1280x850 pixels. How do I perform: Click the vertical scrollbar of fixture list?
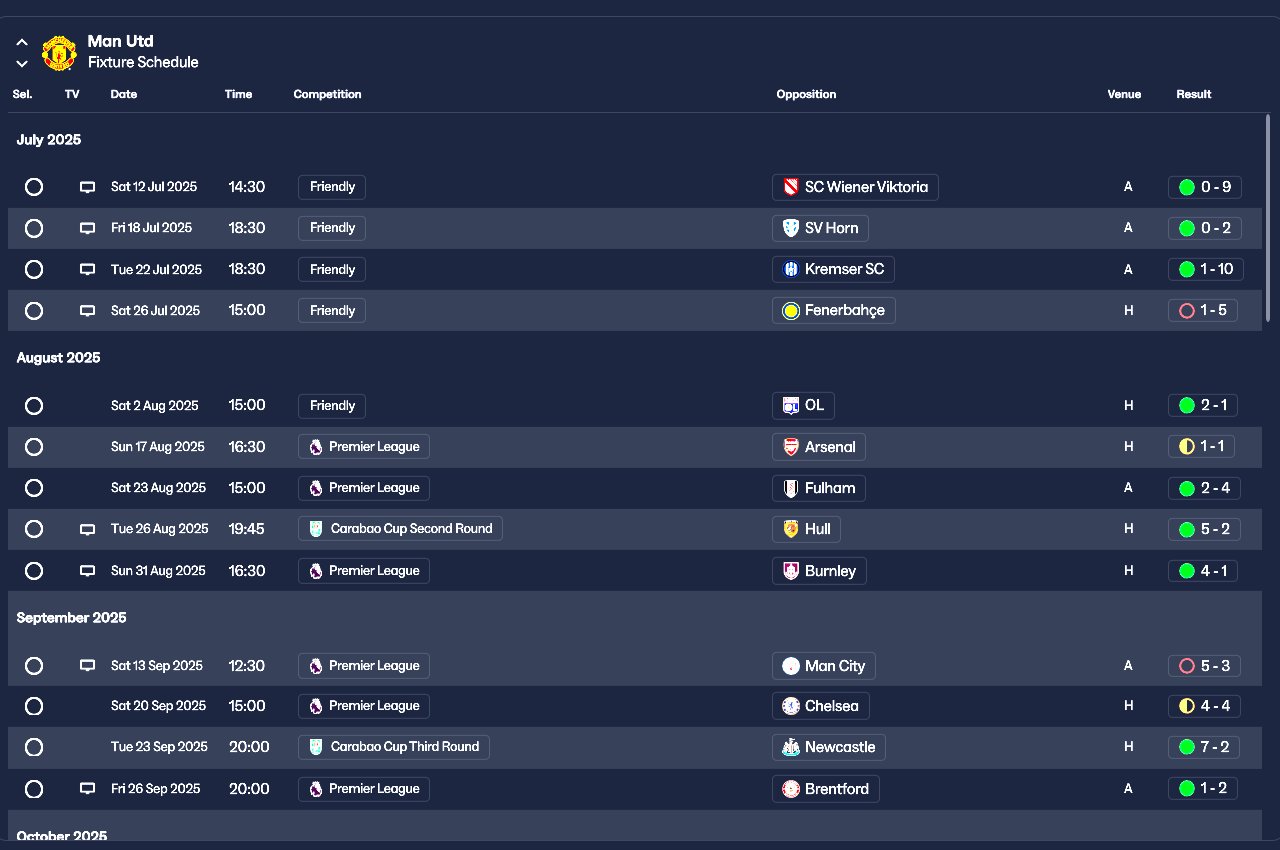pos(1269,218)
